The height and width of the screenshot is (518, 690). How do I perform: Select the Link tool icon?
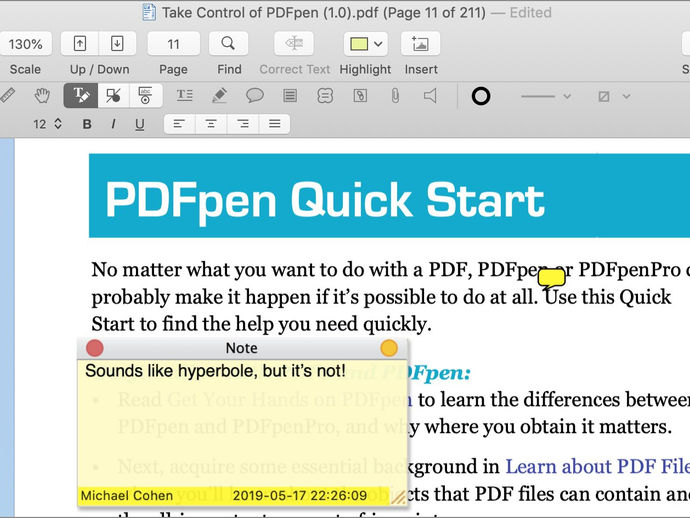coord(360,96)
